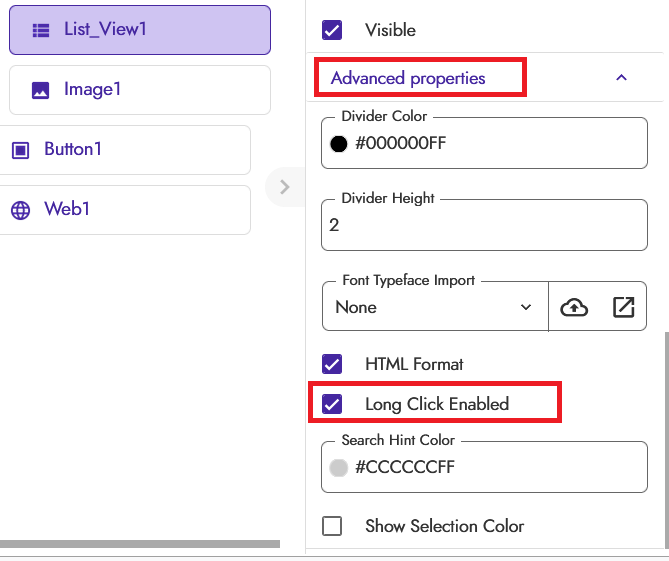The height and width of the screenshot is (561, 669).
Task: Click the Advanced properties section header
Action: click(408, 78)
